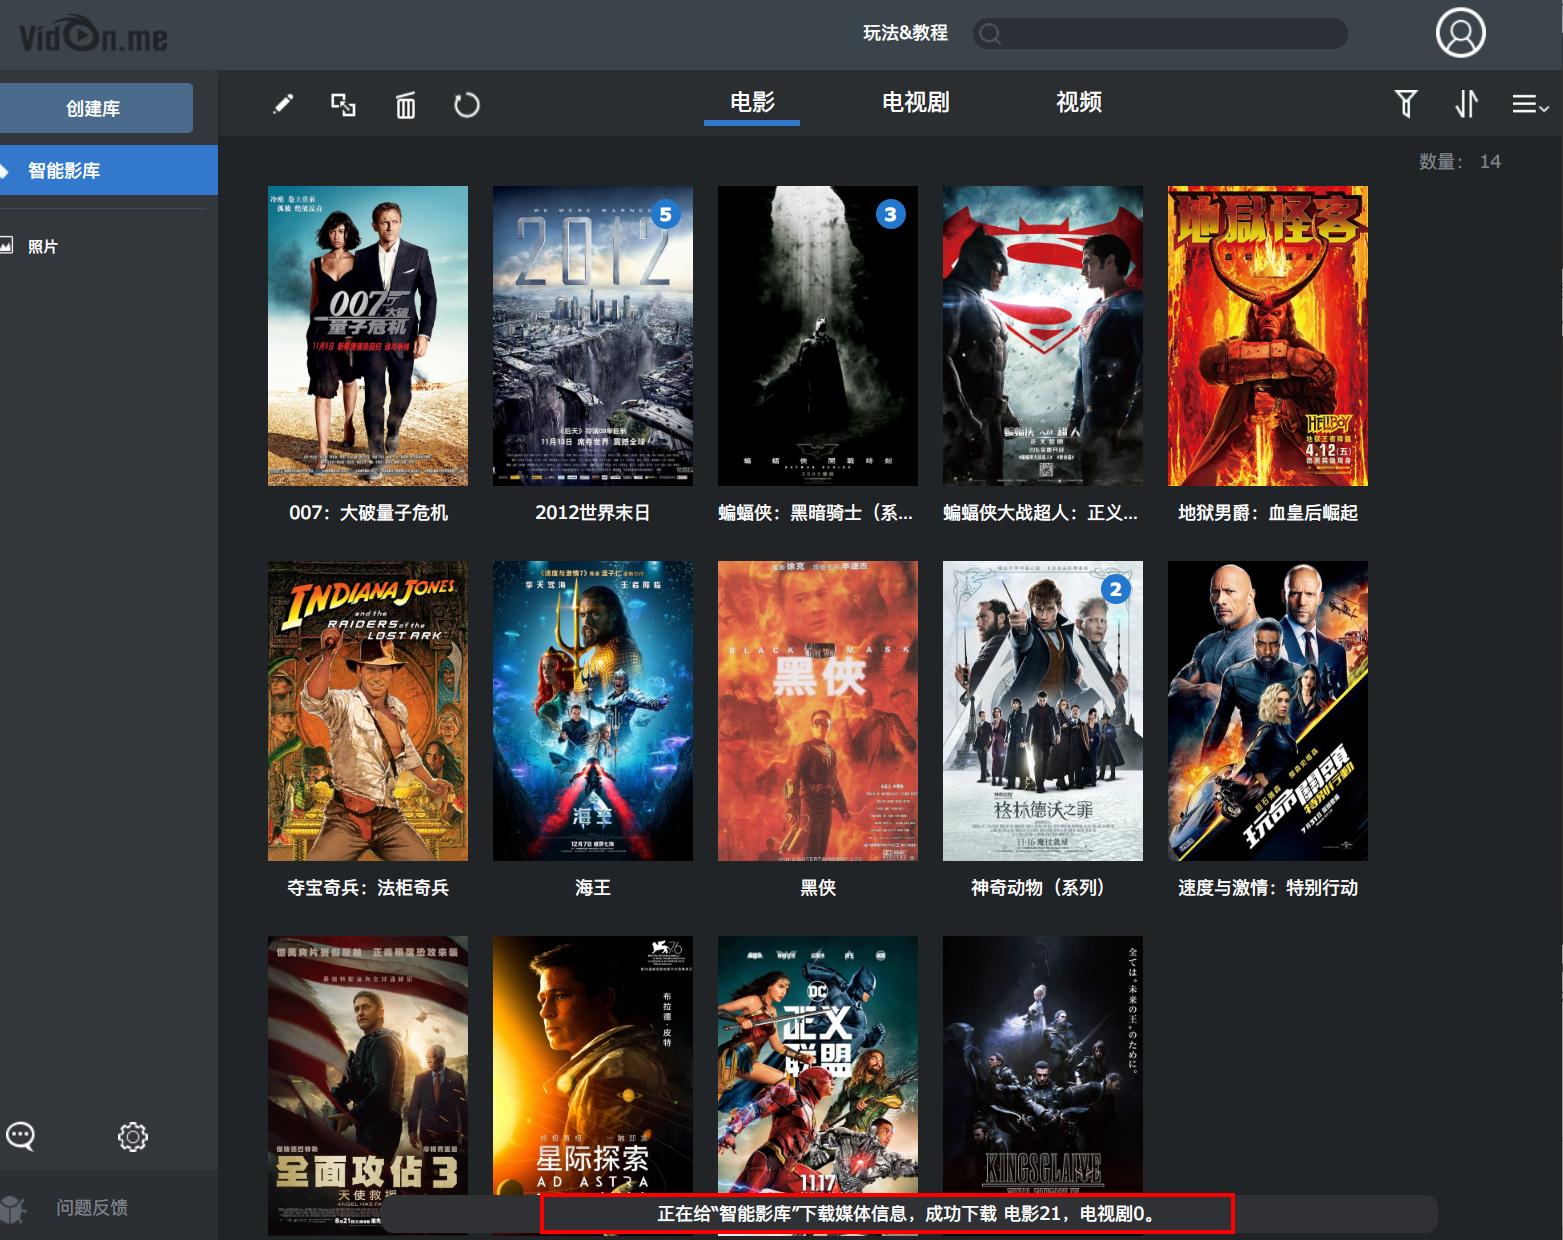Image resolution: width=1563 pixels, height=1240 pixels.
Task: Open the Indiana Jones poster
Action: pos(368,711)
